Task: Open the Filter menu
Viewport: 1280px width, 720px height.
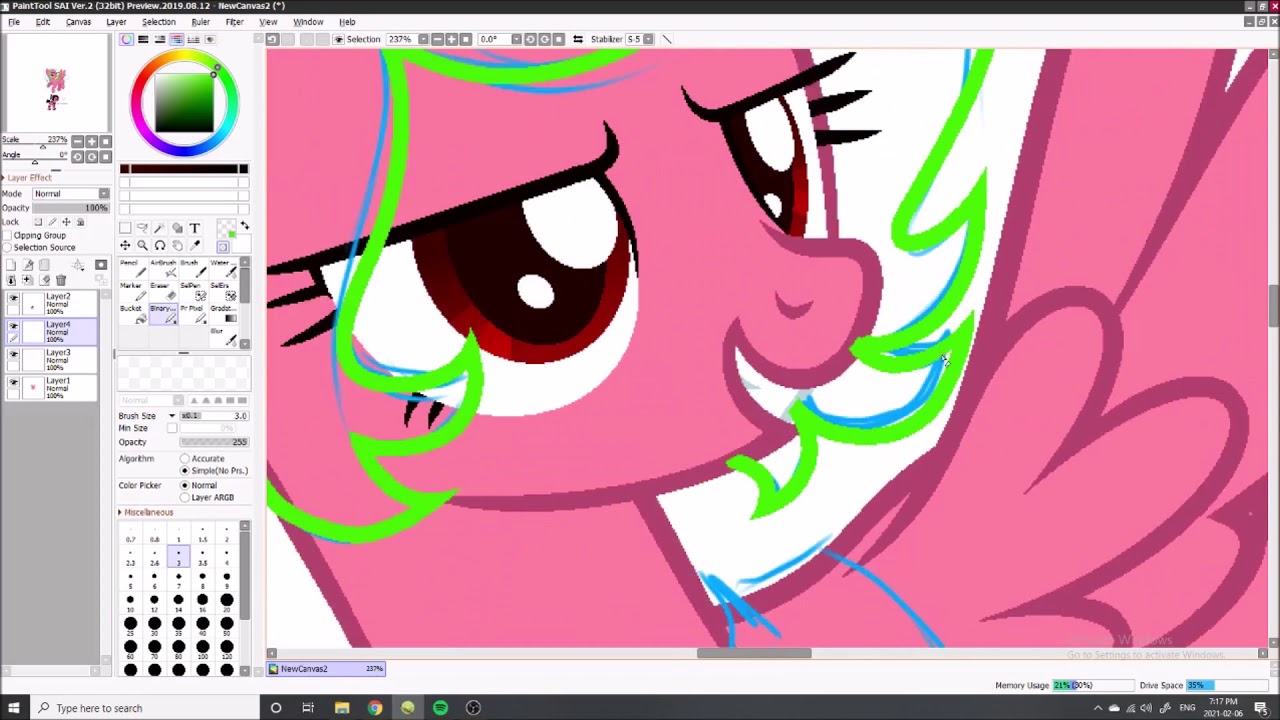Action: (235, 22)
